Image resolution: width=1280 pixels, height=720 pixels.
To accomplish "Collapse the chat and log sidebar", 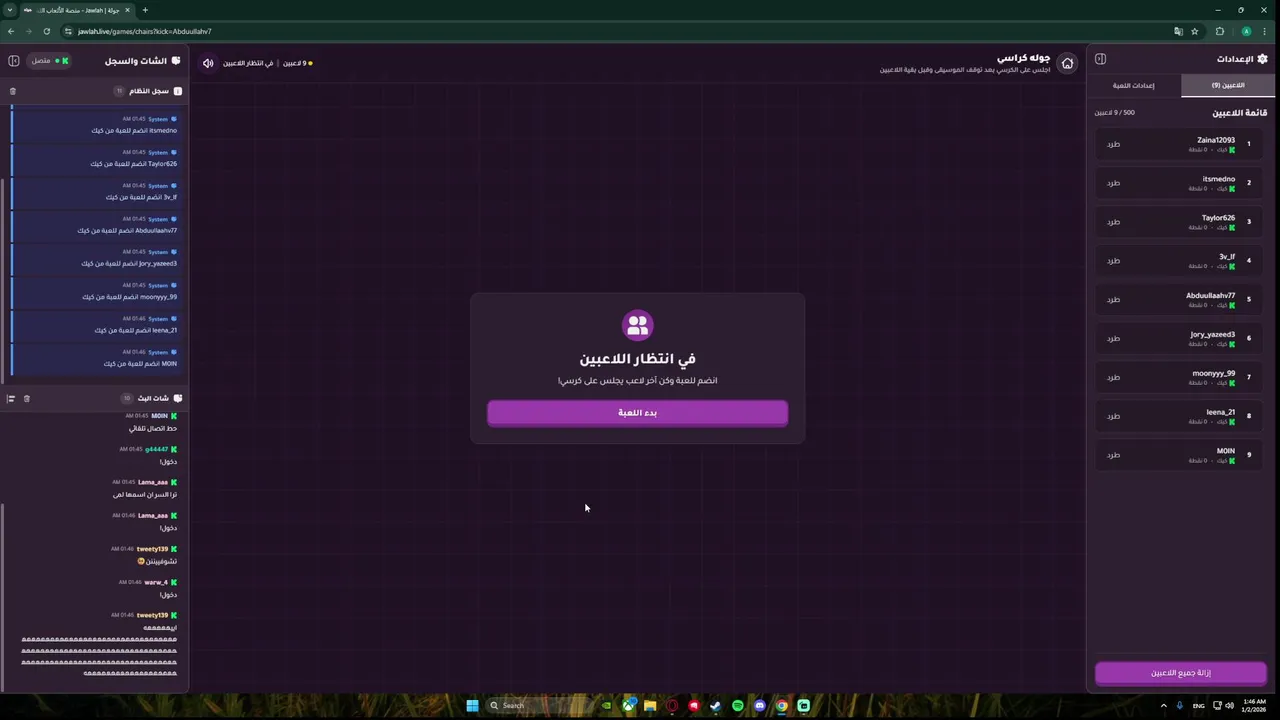I will coord(13,61).
